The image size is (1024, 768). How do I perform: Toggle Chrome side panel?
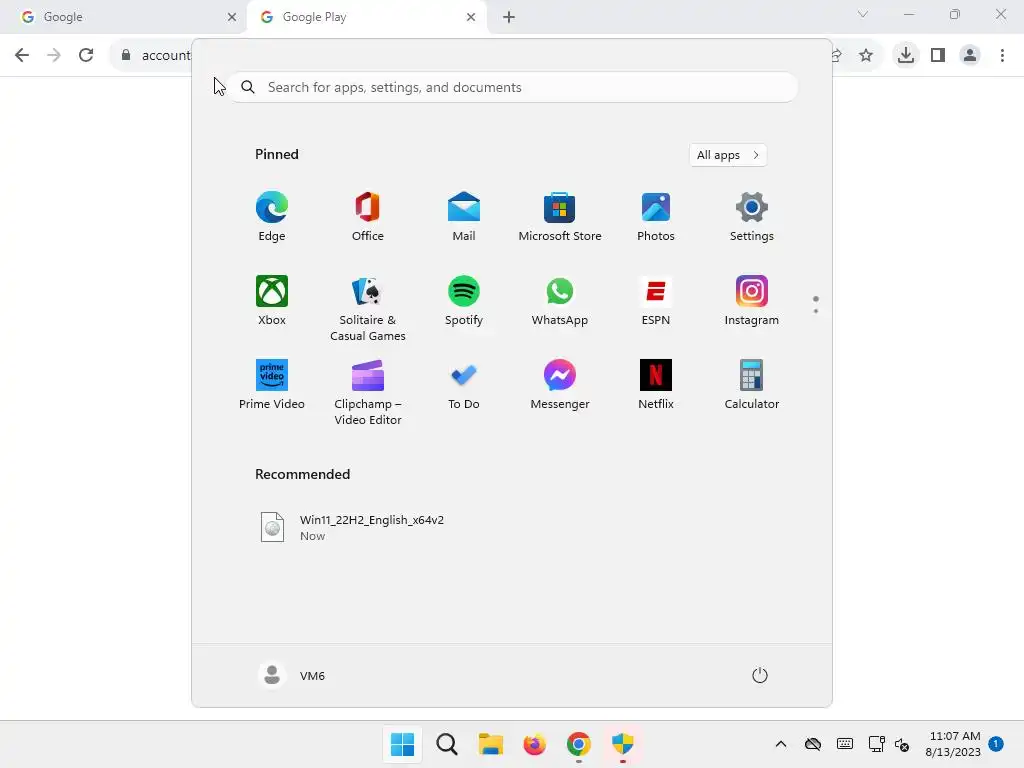pyautogui.click(x=938, y=55)
